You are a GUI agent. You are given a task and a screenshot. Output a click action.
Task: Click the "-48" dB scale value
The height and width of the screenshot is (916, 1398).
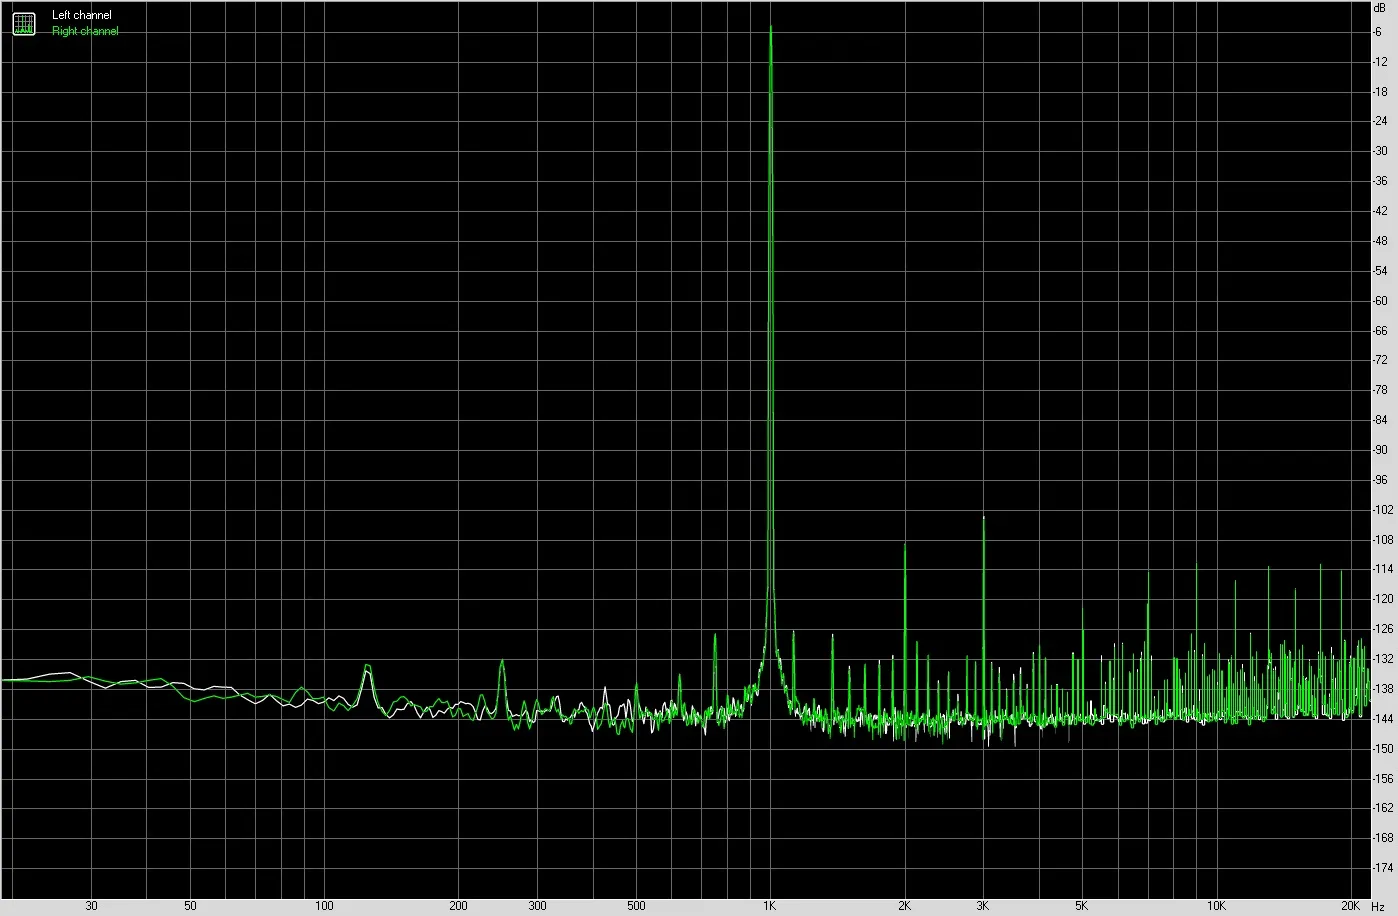1381,241
